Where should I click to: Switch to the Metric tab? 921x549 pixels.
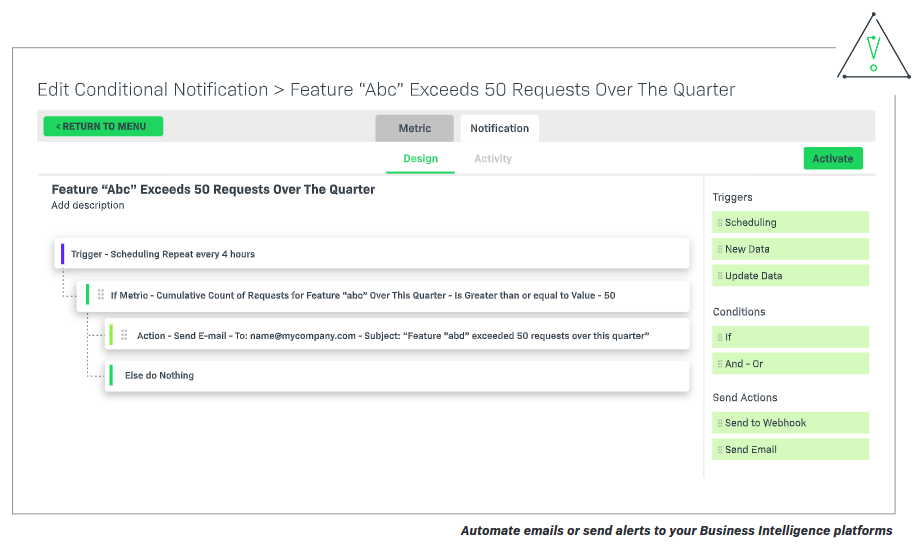click(414, 128)
